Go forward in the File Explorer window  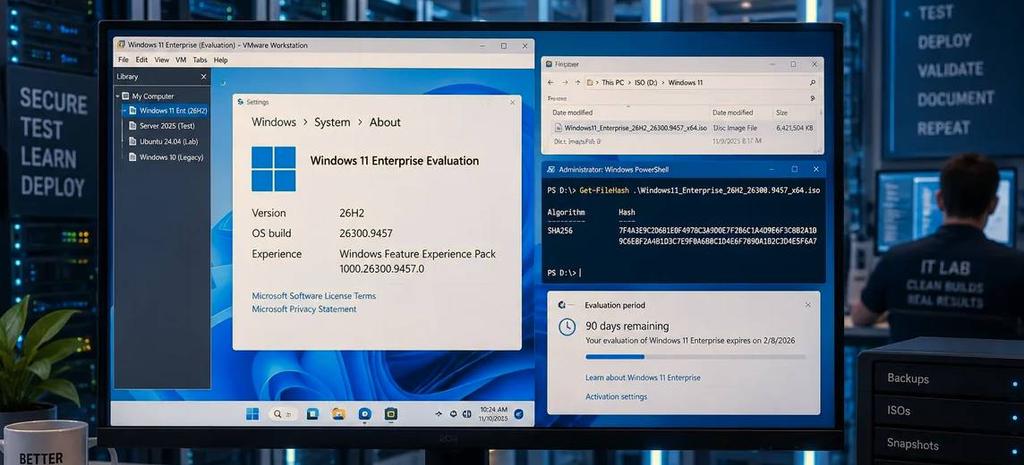[x=564, y=83]
